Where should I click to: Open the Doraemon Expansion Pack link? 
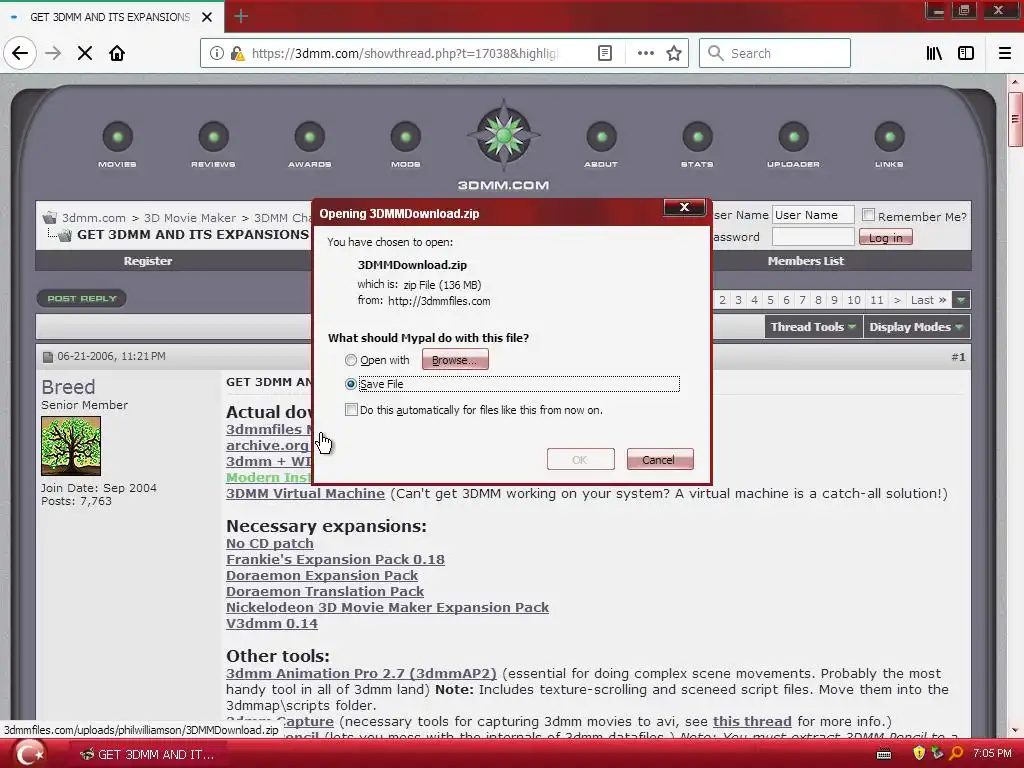pos(322,575)
